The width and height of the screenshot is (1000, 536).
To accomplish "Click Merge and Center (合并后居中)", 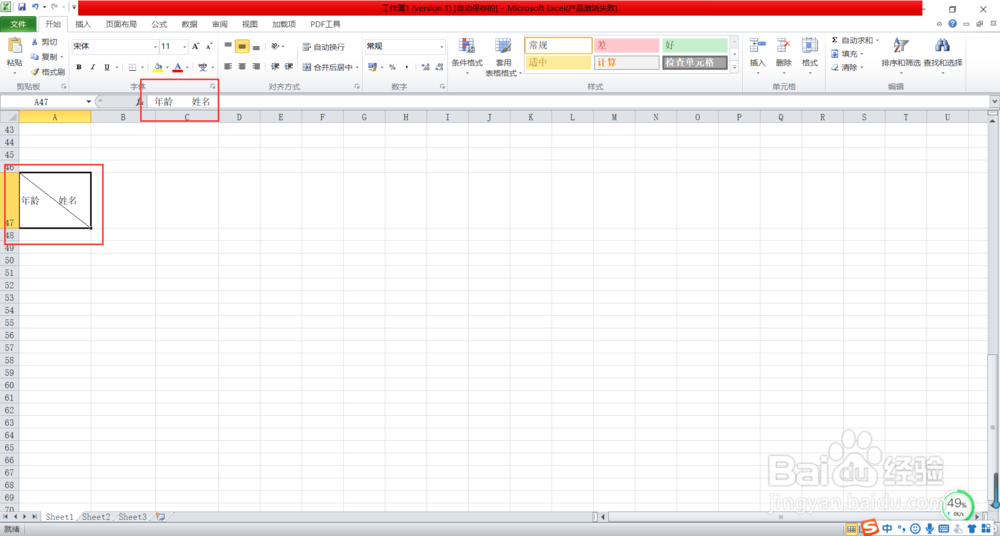I will [x=328, y=66].
